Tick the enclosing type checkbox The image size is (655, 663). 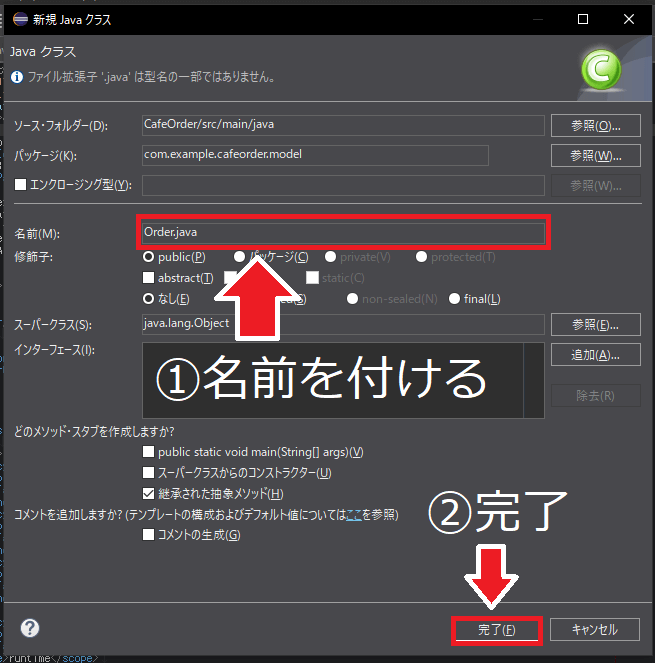21,185
